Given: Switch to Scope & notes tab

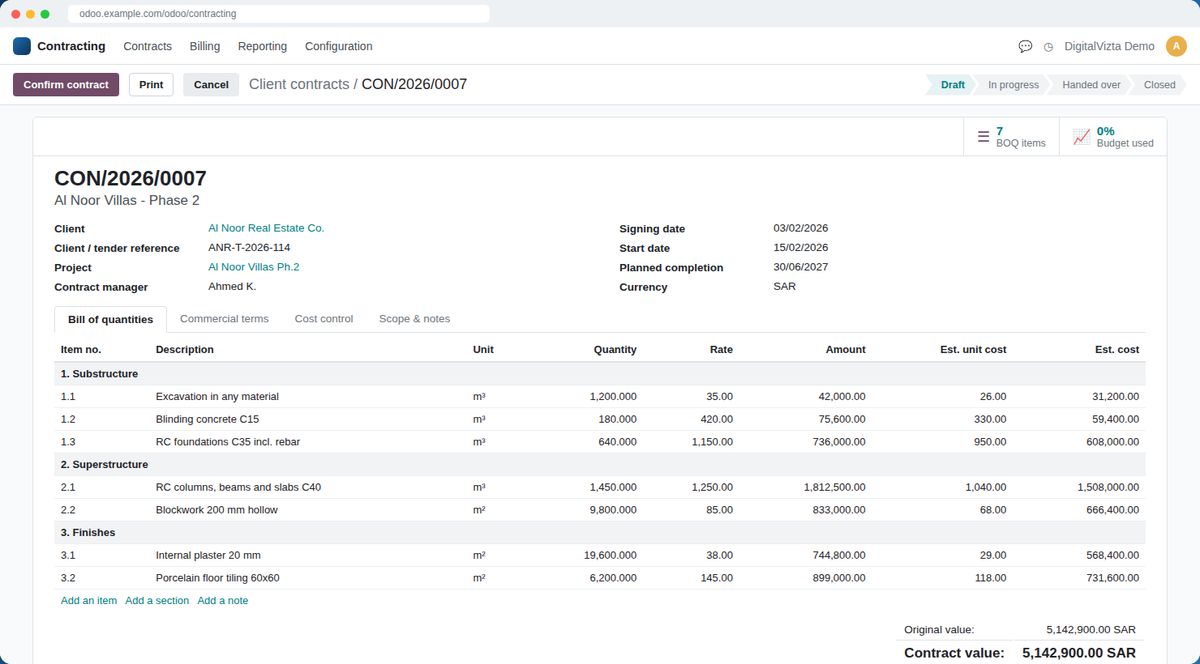Looking at the screenshot, I should click(414, 319).
